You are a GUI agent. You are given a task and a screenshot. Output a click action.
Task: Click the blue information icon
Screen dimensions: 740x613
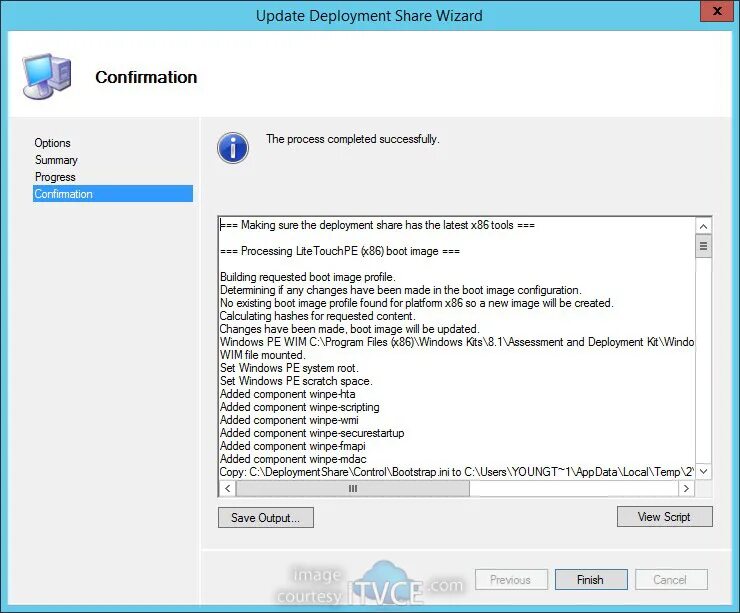[x=233, y=148]
